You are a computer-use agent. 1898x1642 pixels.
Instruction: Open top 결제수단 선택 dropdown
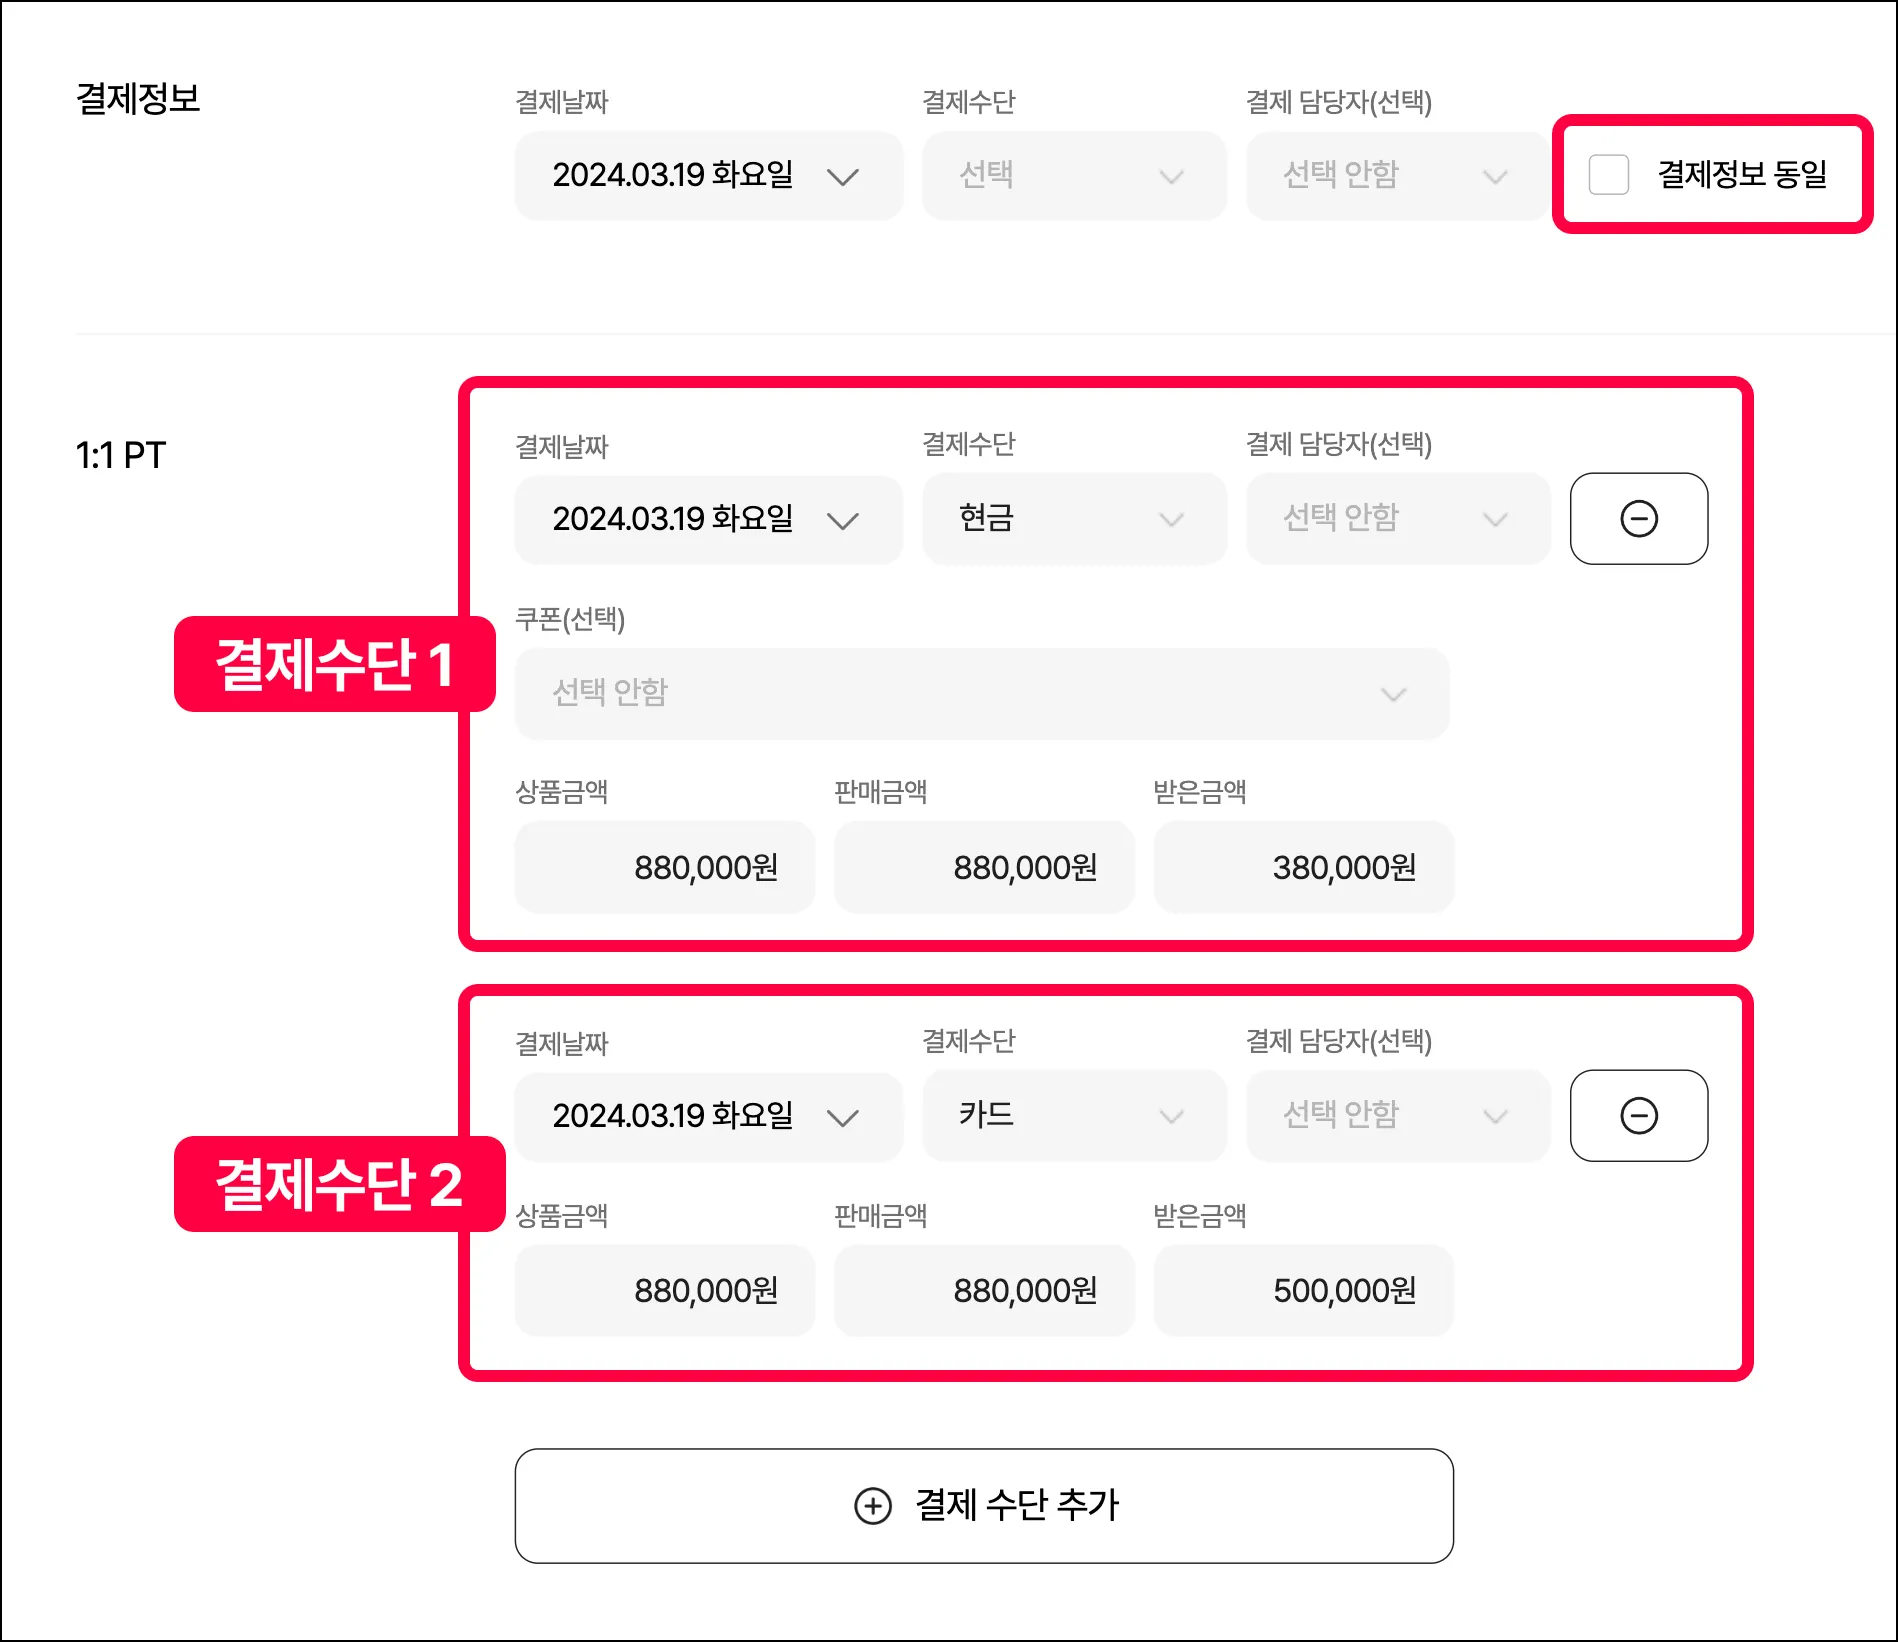coord(1073,176)
